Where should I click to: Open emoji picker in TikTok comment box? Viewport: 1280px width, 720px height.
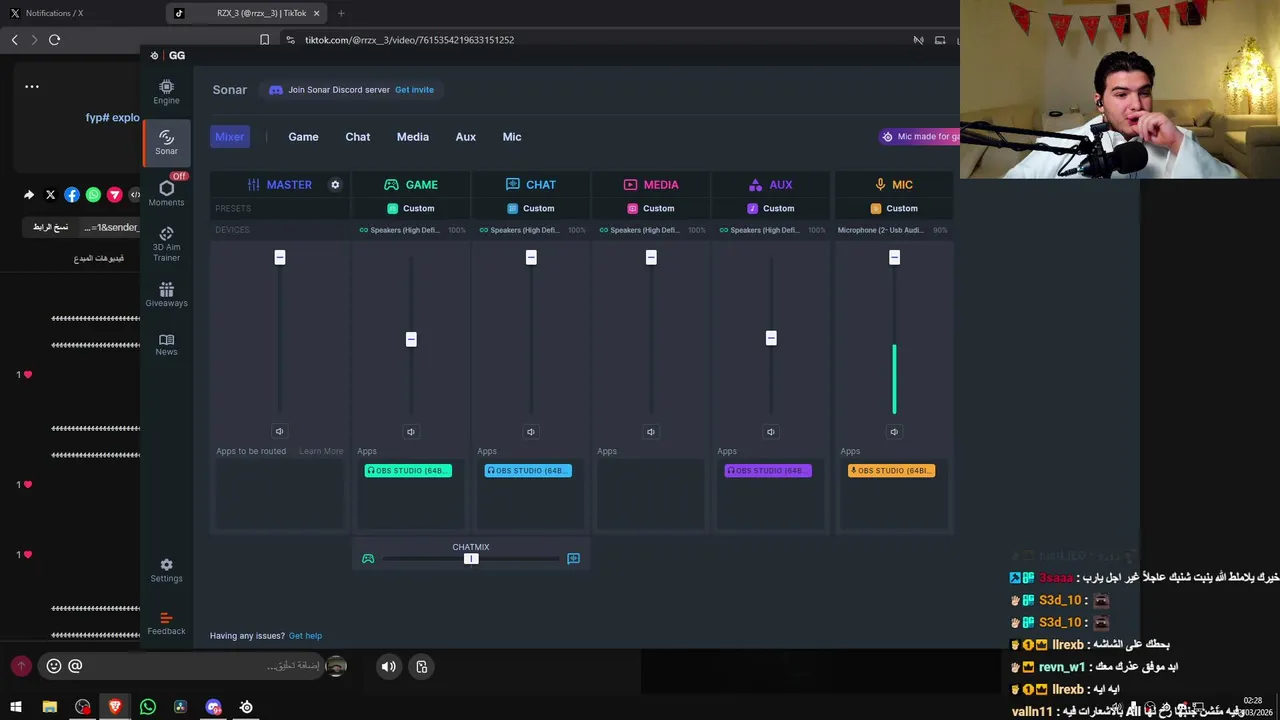click(54, 666)
